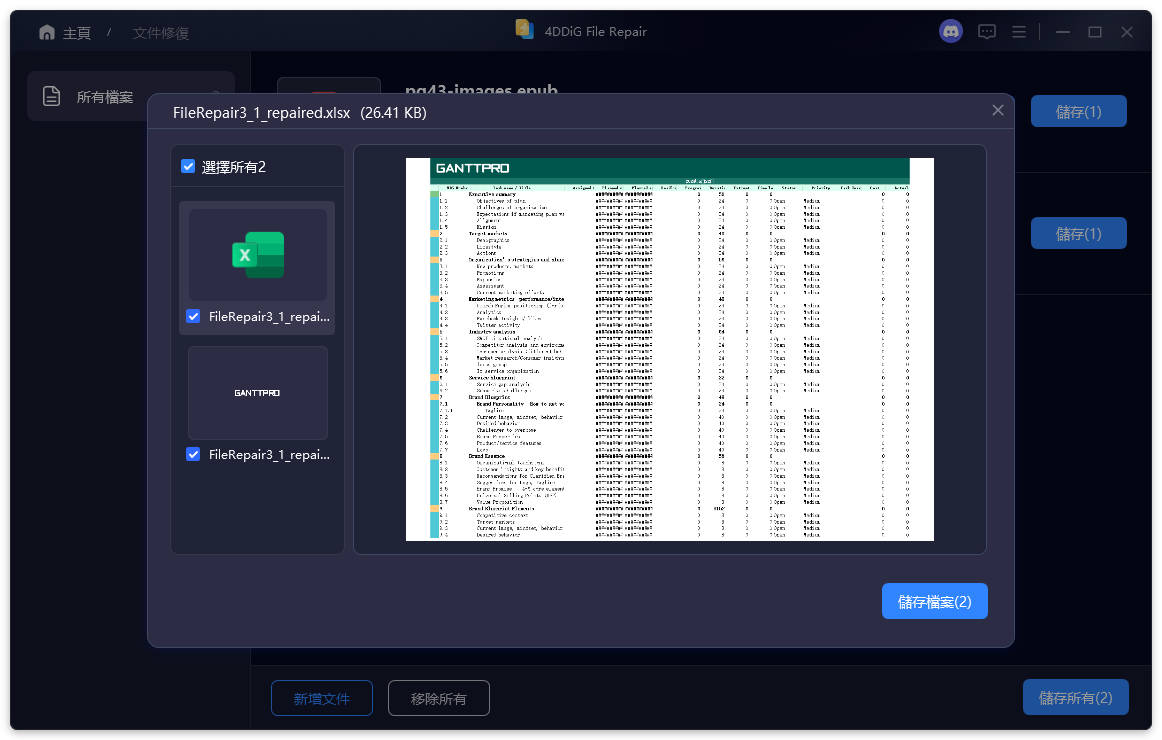Uncheck the second FileRepair3_1_repai... checkbox
This screenshot has width=1162, height=740.
pos(192,454)
